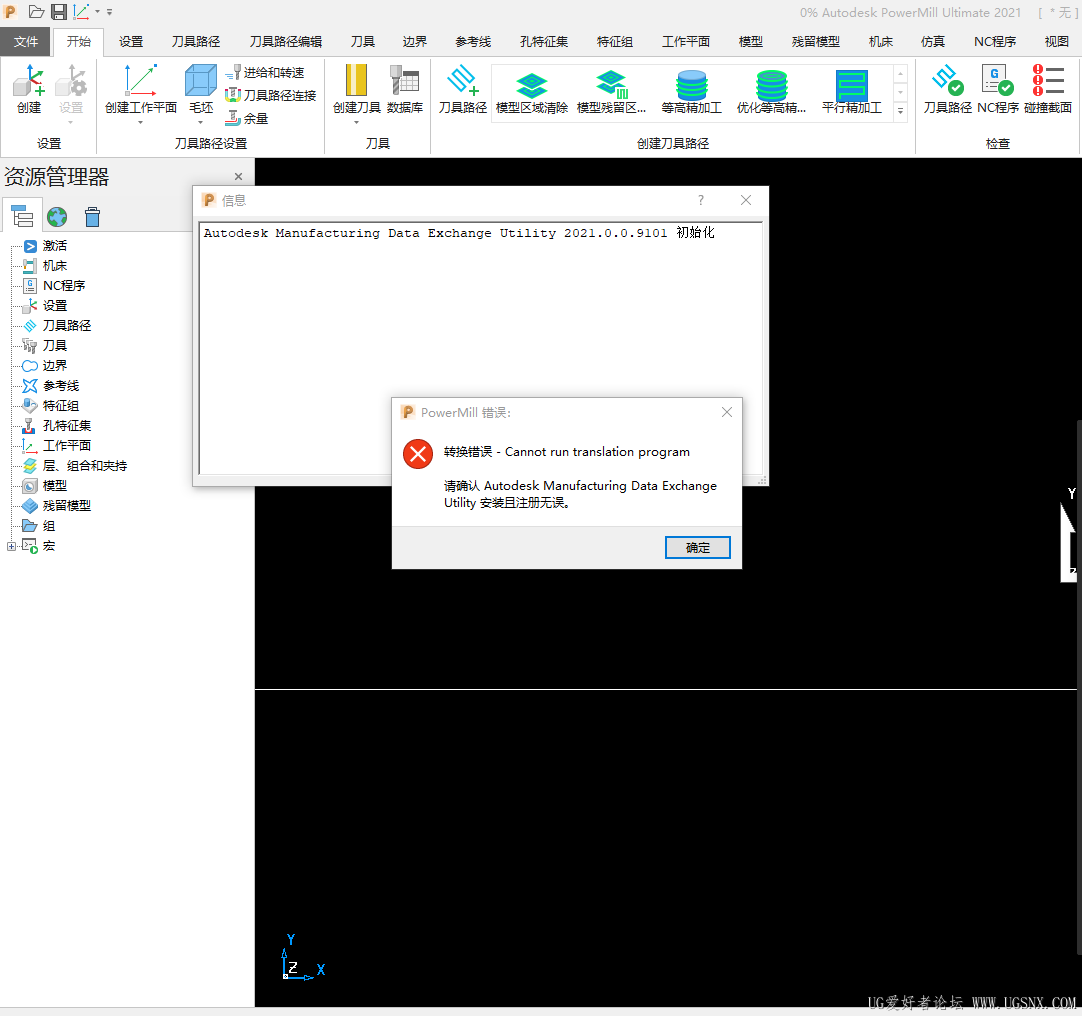Choose the 优化等高精 strategy
The height and width of the screenshot is (1016, 1082).
click(x=771, y=93)
